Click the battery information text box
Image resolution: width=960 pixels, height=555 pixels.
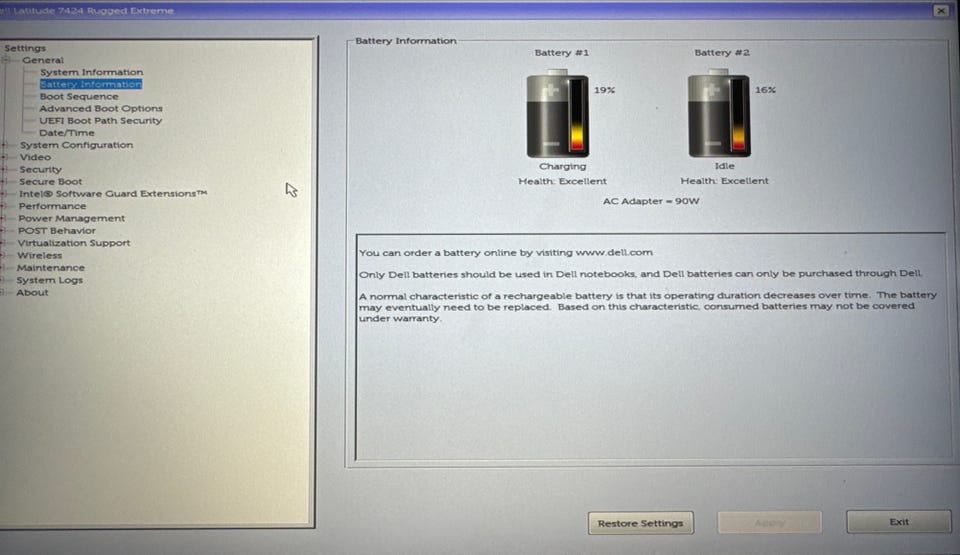(x=651, y=346)
